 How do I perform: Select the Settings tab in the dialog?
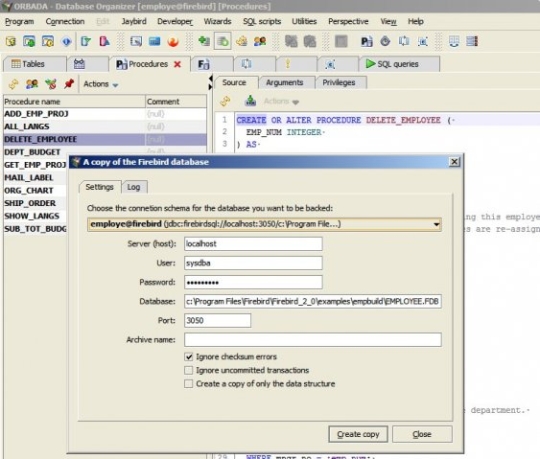point(100,187)
